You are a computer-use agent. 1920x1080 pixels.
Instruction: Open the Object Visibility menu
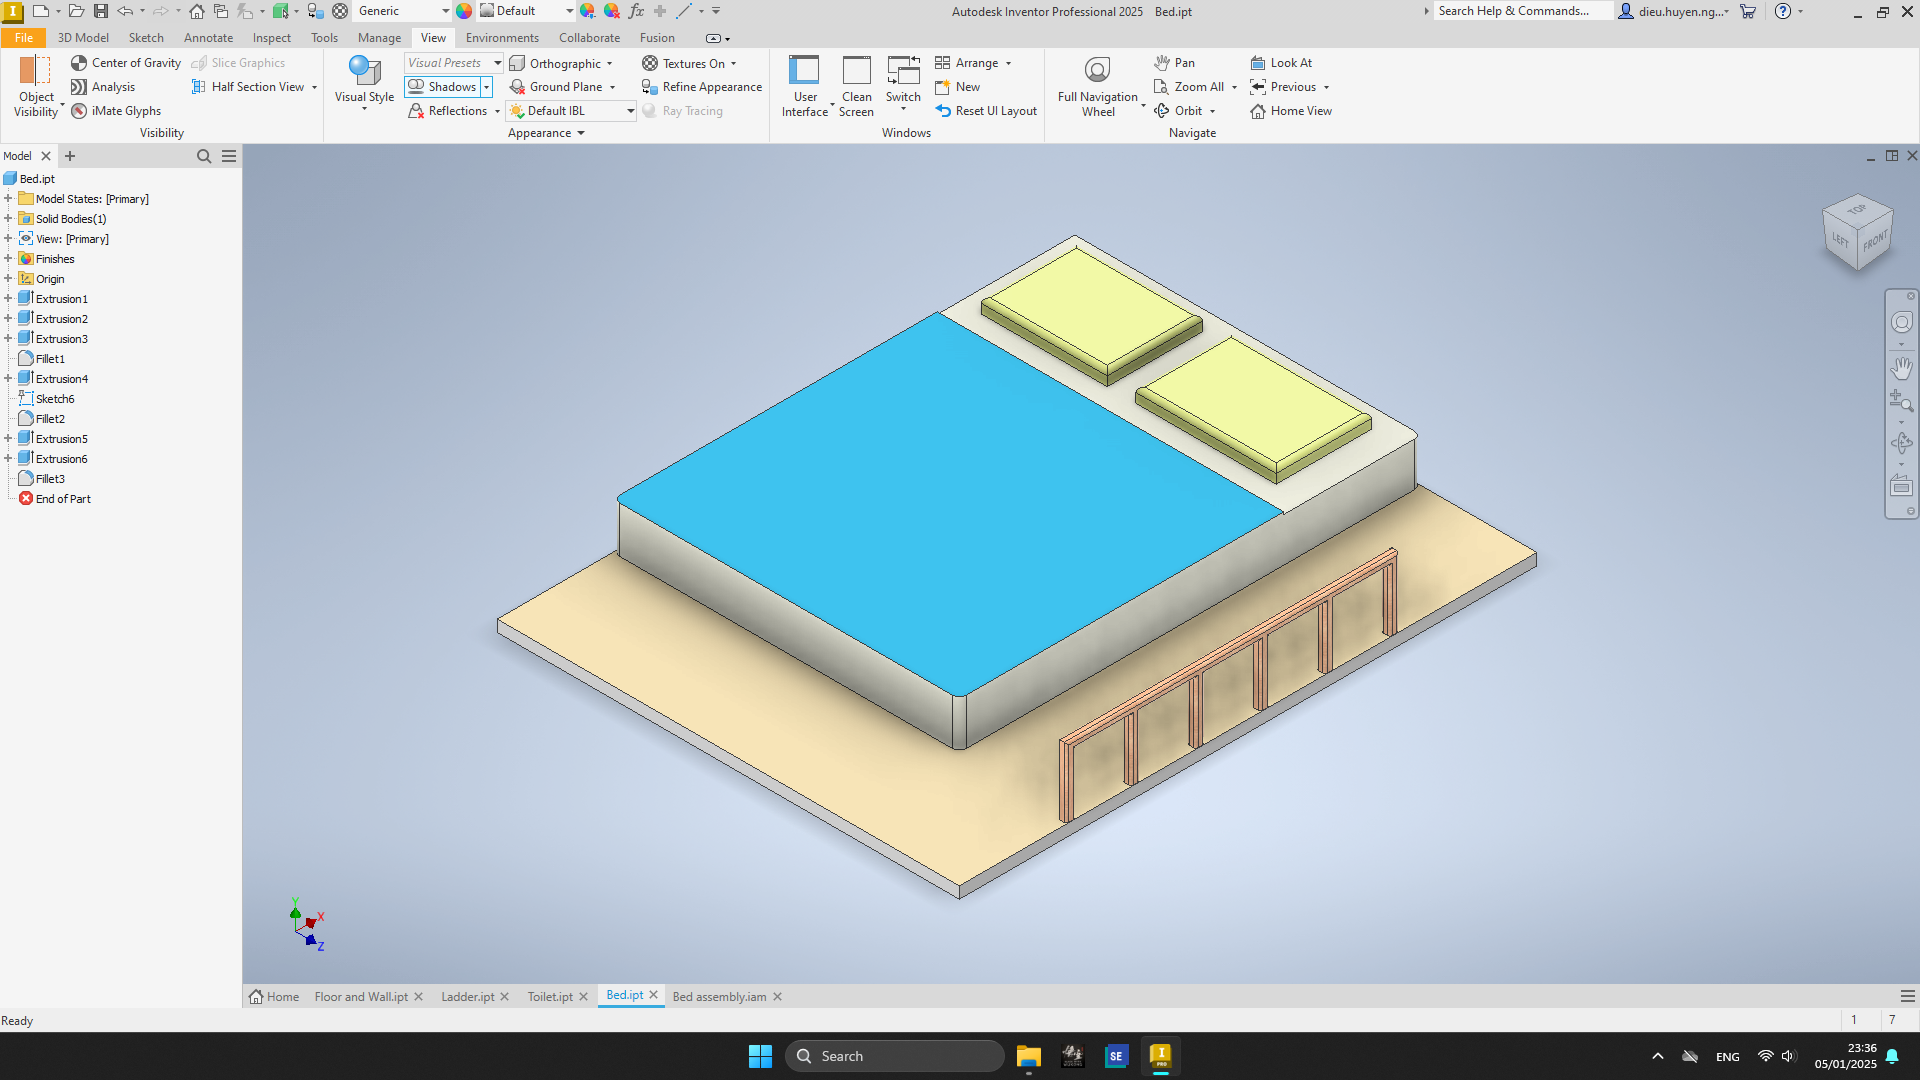[x=36, y=87]
